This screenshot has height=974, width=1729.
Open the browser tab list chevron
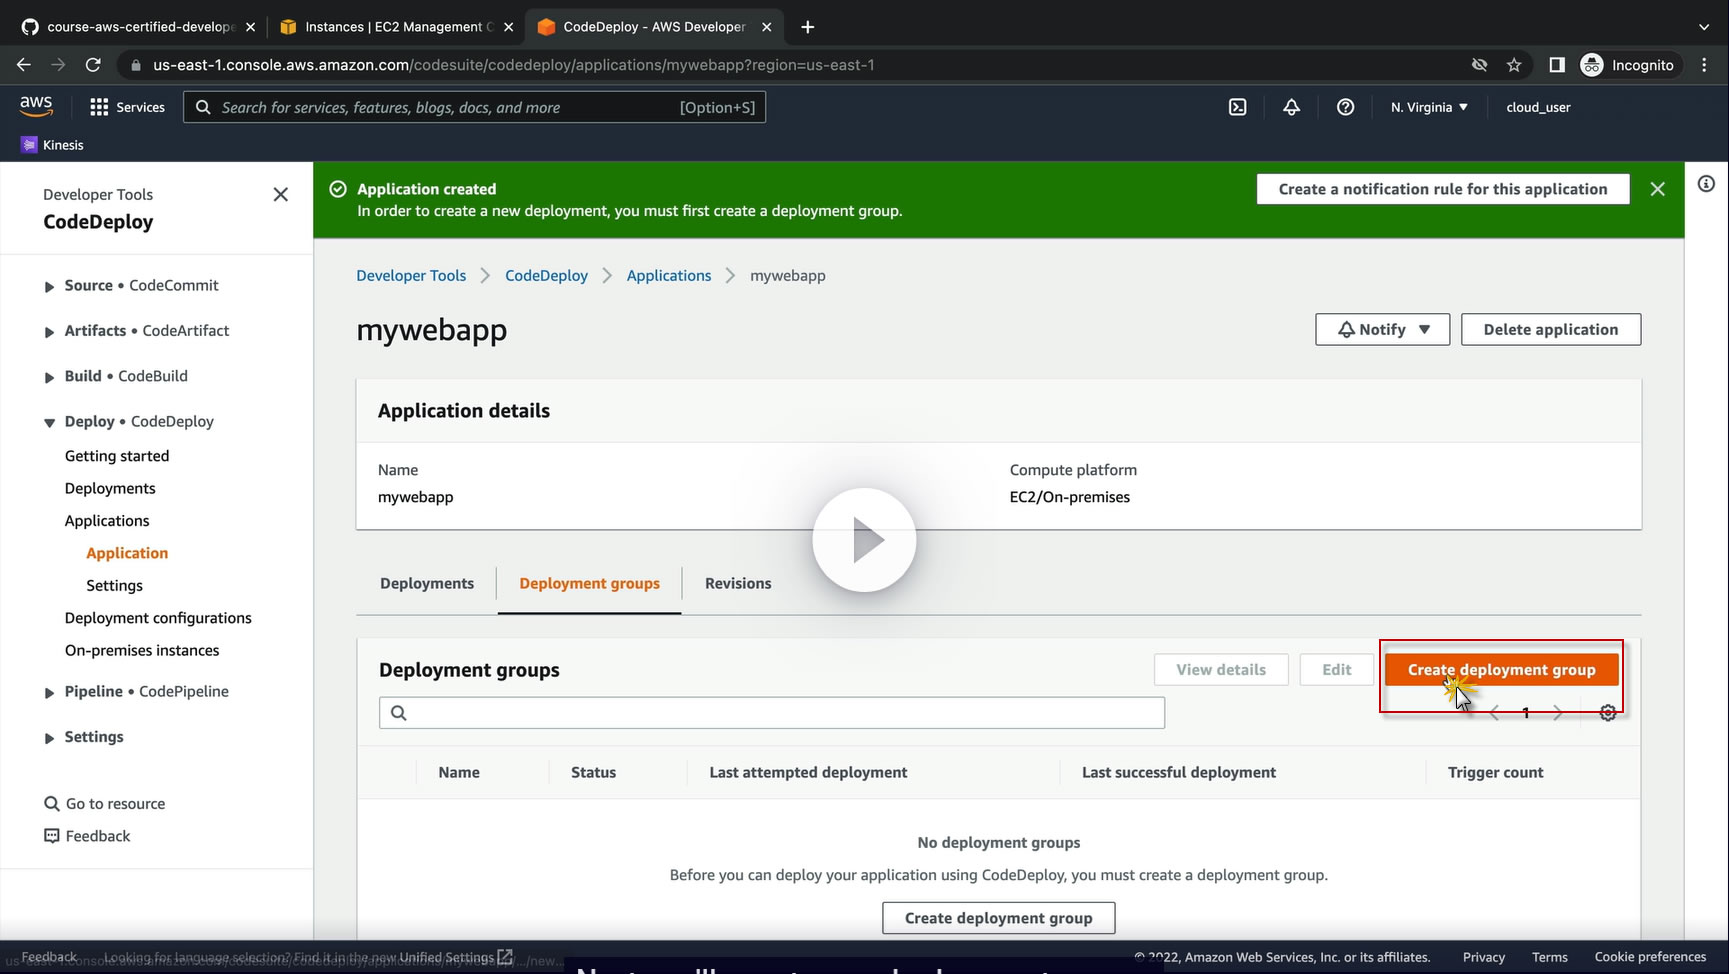pos(1704,27)
